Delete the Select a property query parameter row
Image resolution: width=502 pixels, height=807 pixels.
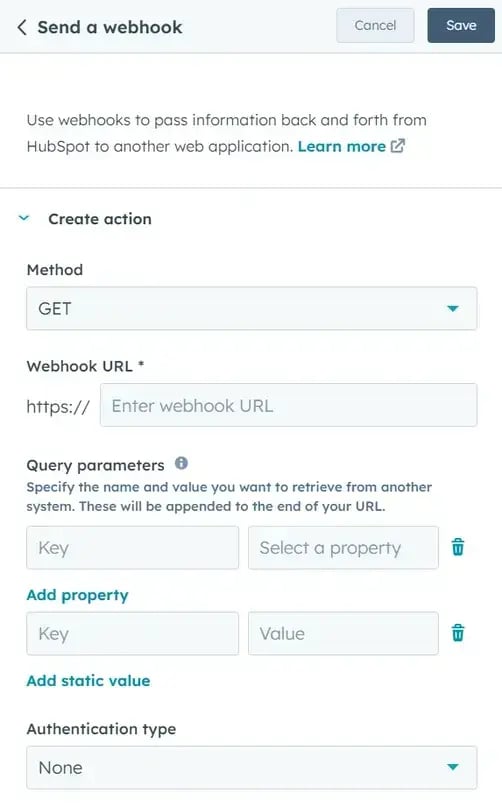click(x=458, y=547)
